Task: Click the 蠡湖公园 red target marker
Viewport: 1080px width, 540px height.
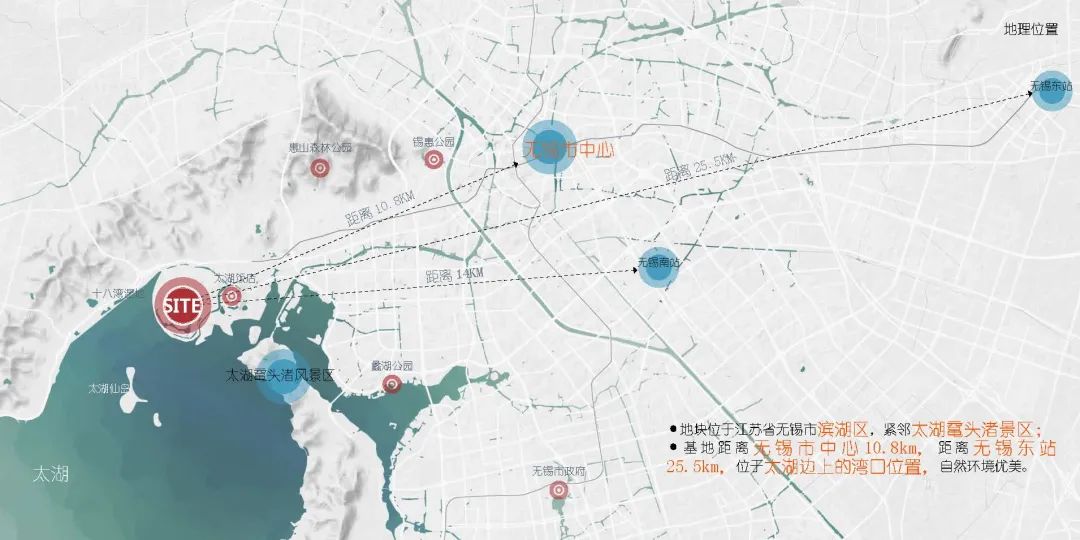Action: tap(392, 383)
